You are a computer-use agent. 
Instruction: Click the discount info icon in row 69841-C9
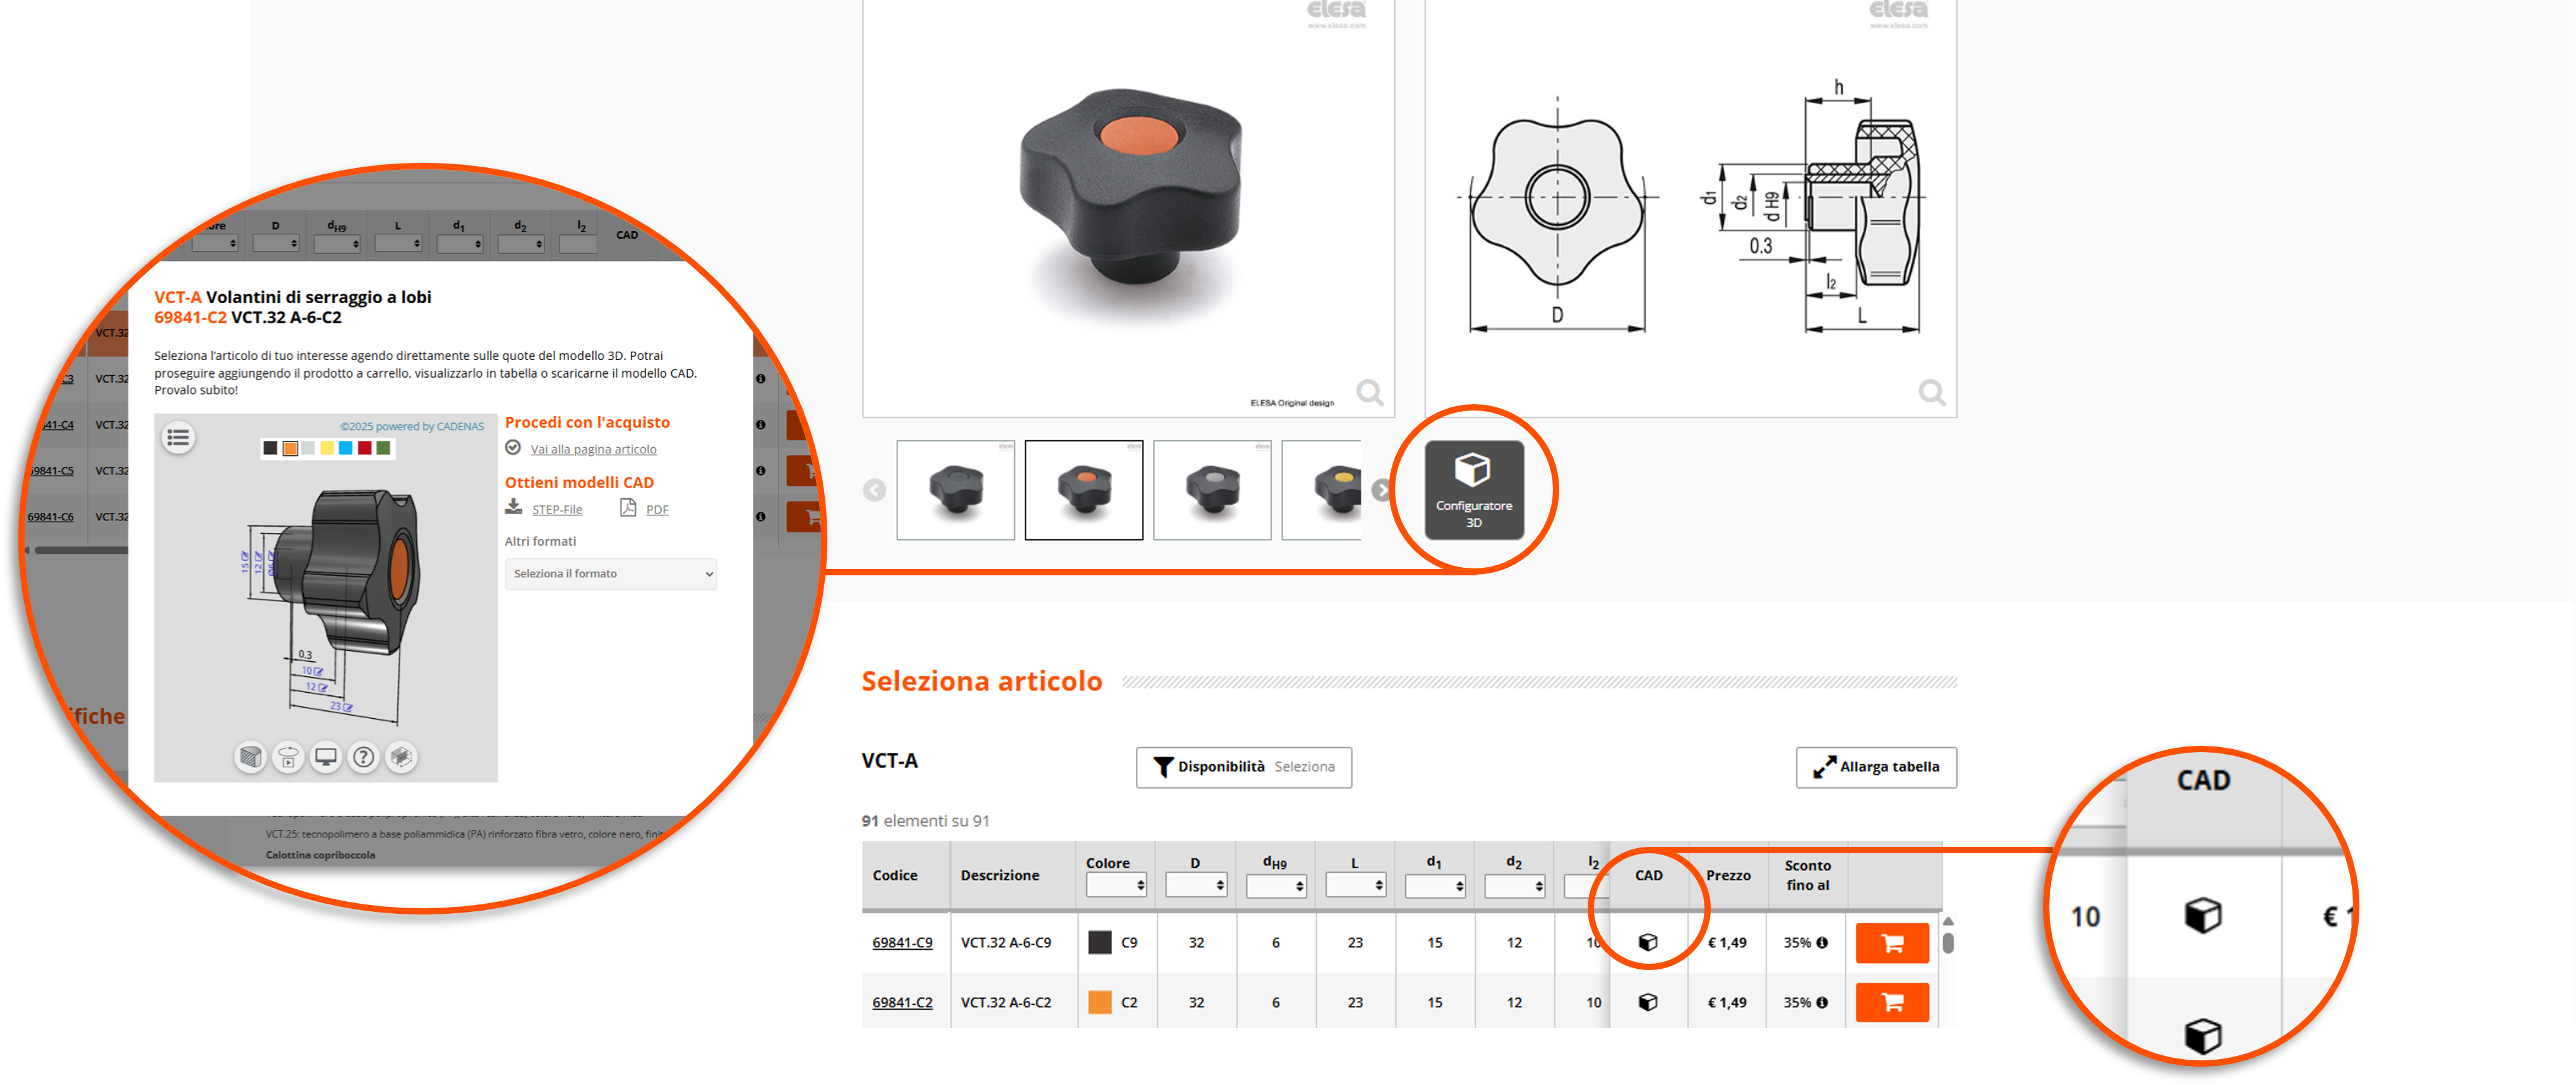click(1822, 942)
